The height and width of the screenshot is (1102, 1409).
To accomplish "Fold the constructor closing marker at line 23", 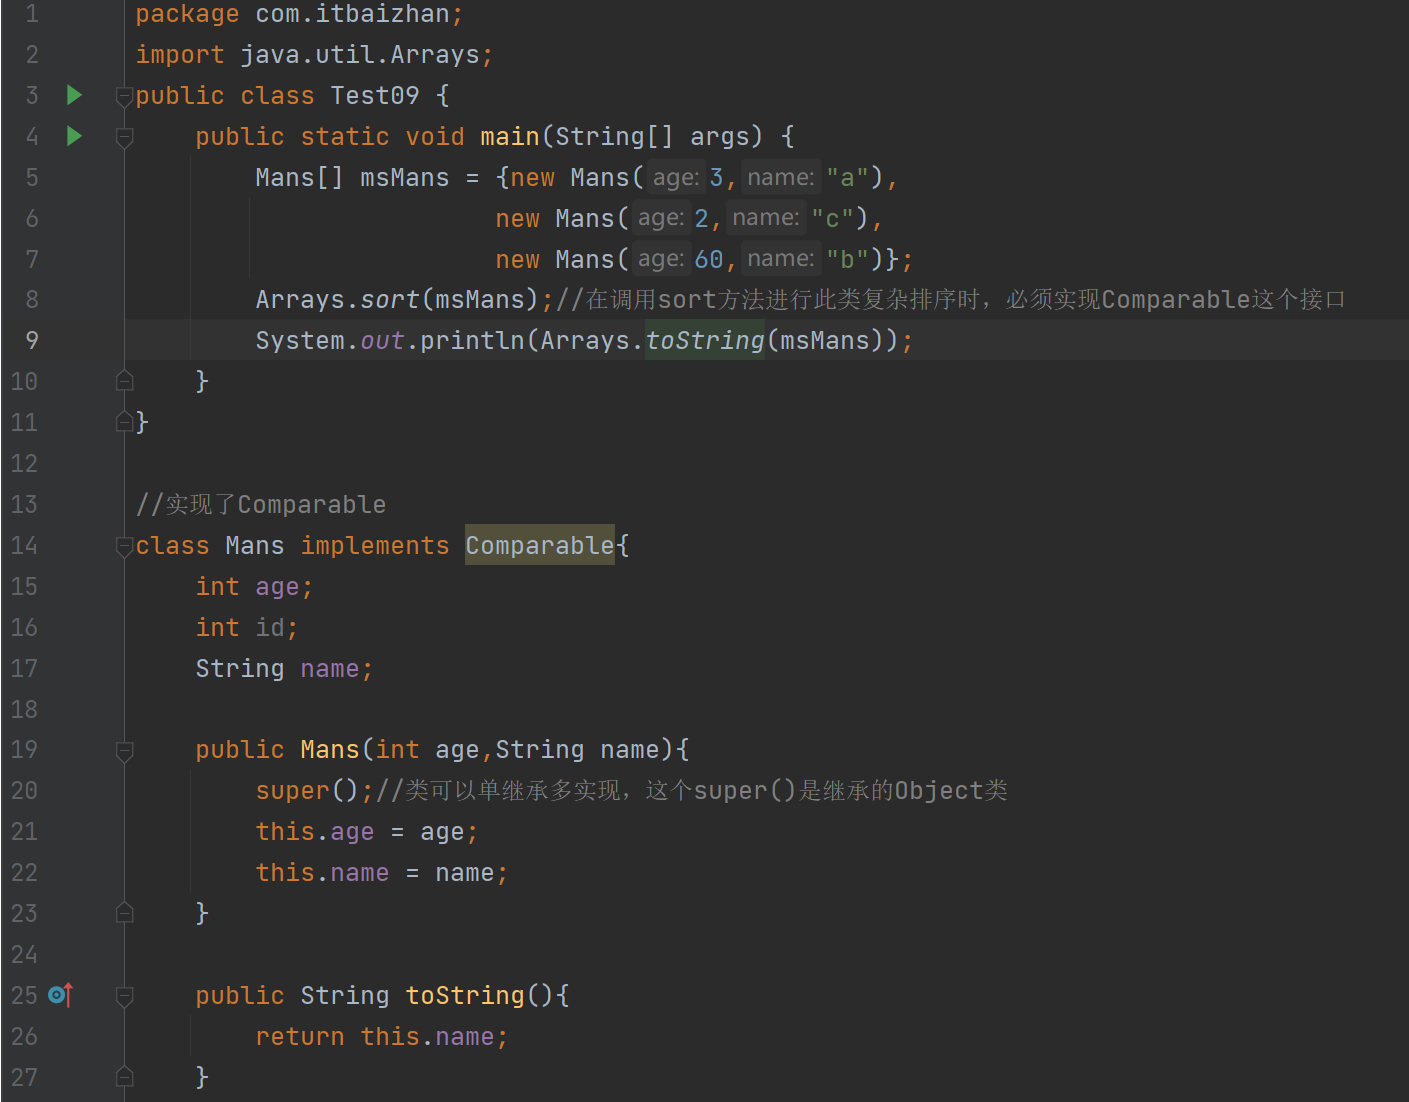I will pyautogui.click(x=125, y=912).
